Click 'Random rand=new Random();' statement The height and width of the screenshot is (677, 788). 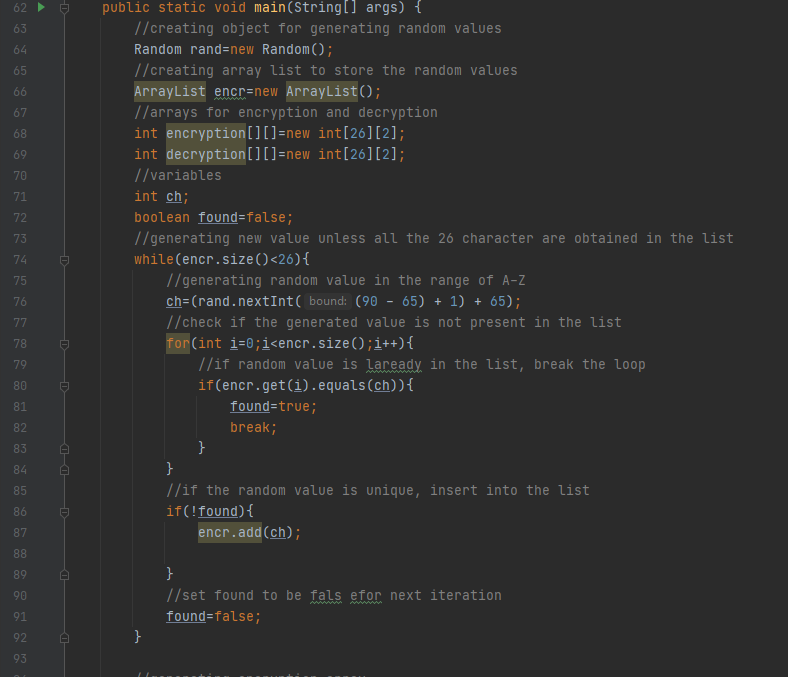pyautogui.click(x=234, y=49)
